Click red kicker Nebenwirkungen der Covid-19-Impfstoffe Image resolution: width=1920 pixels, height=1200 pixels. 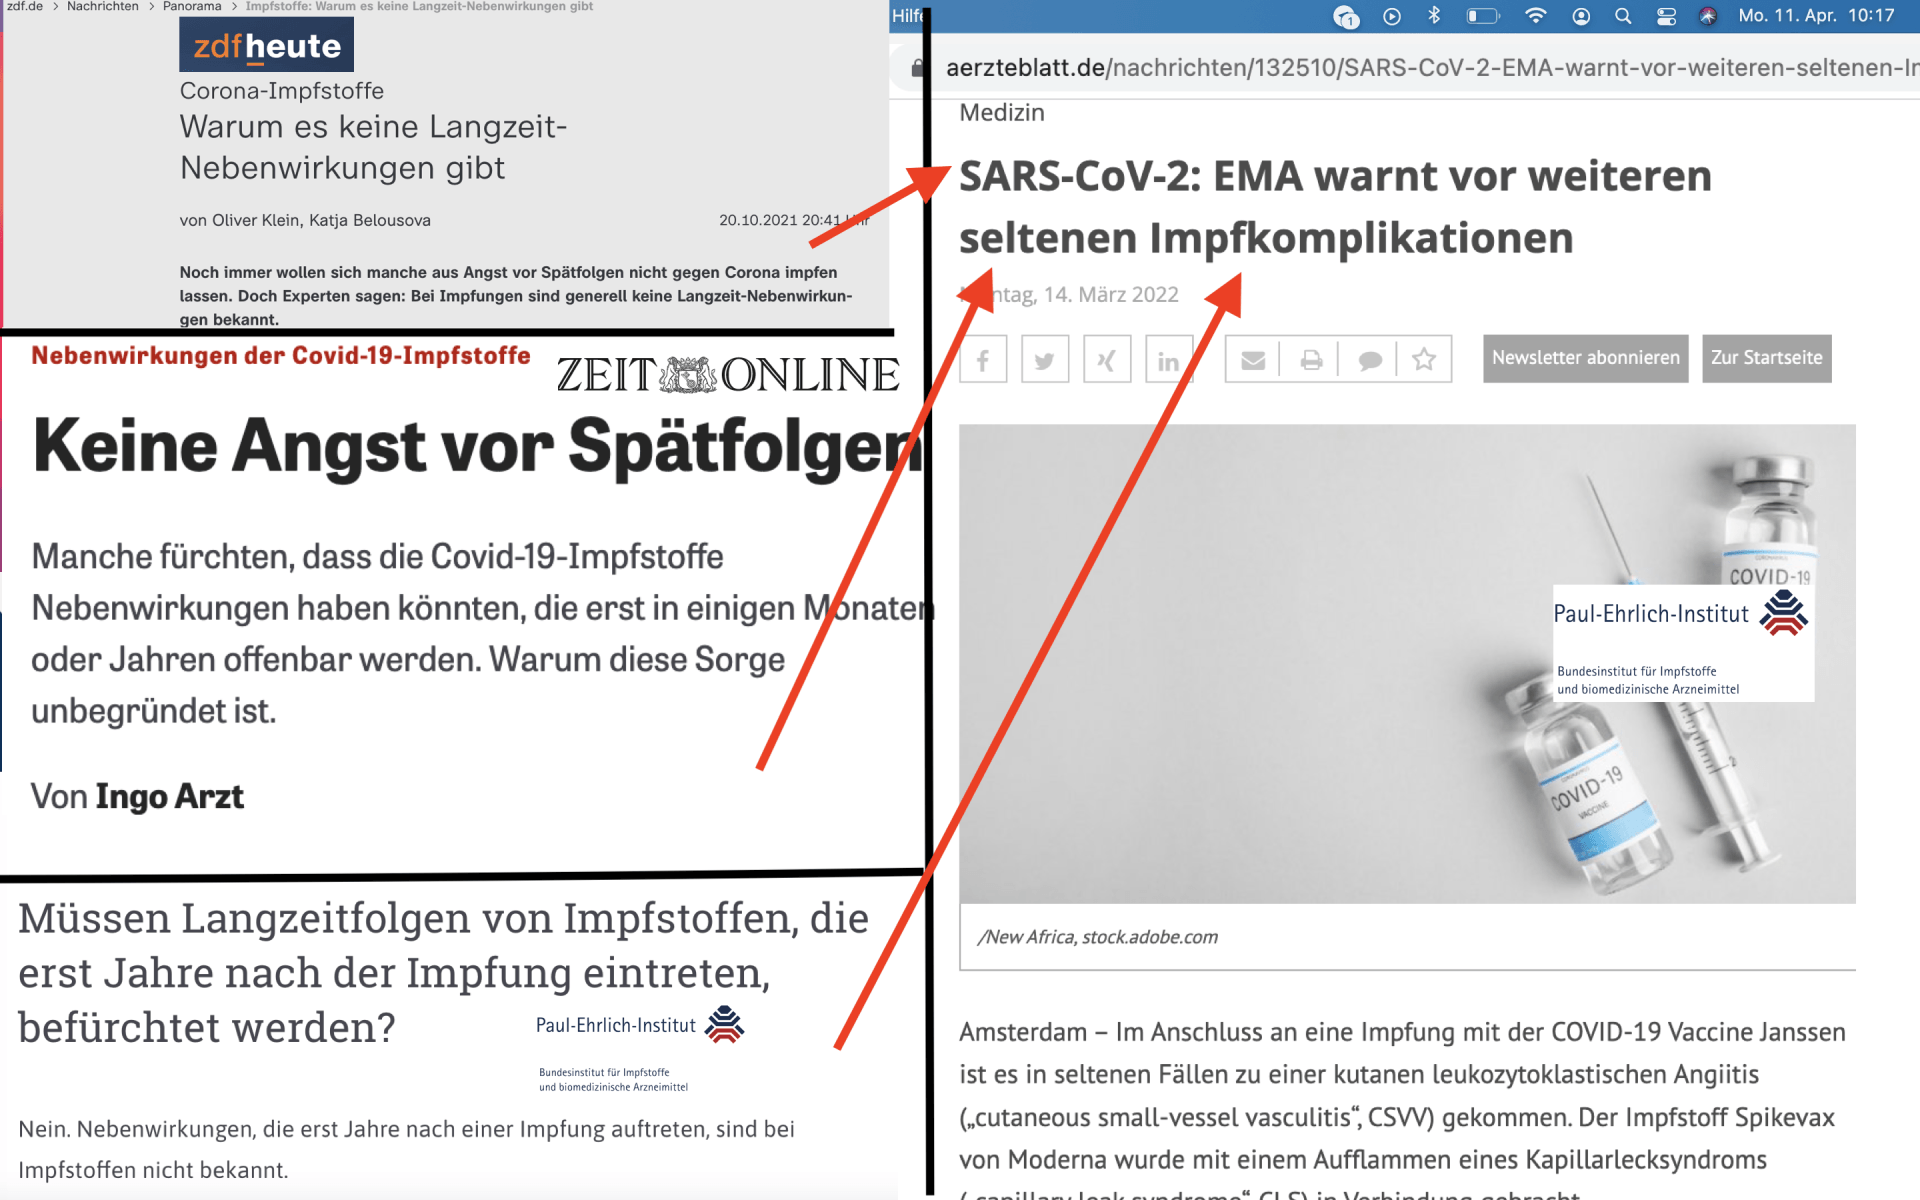[281, 356]
